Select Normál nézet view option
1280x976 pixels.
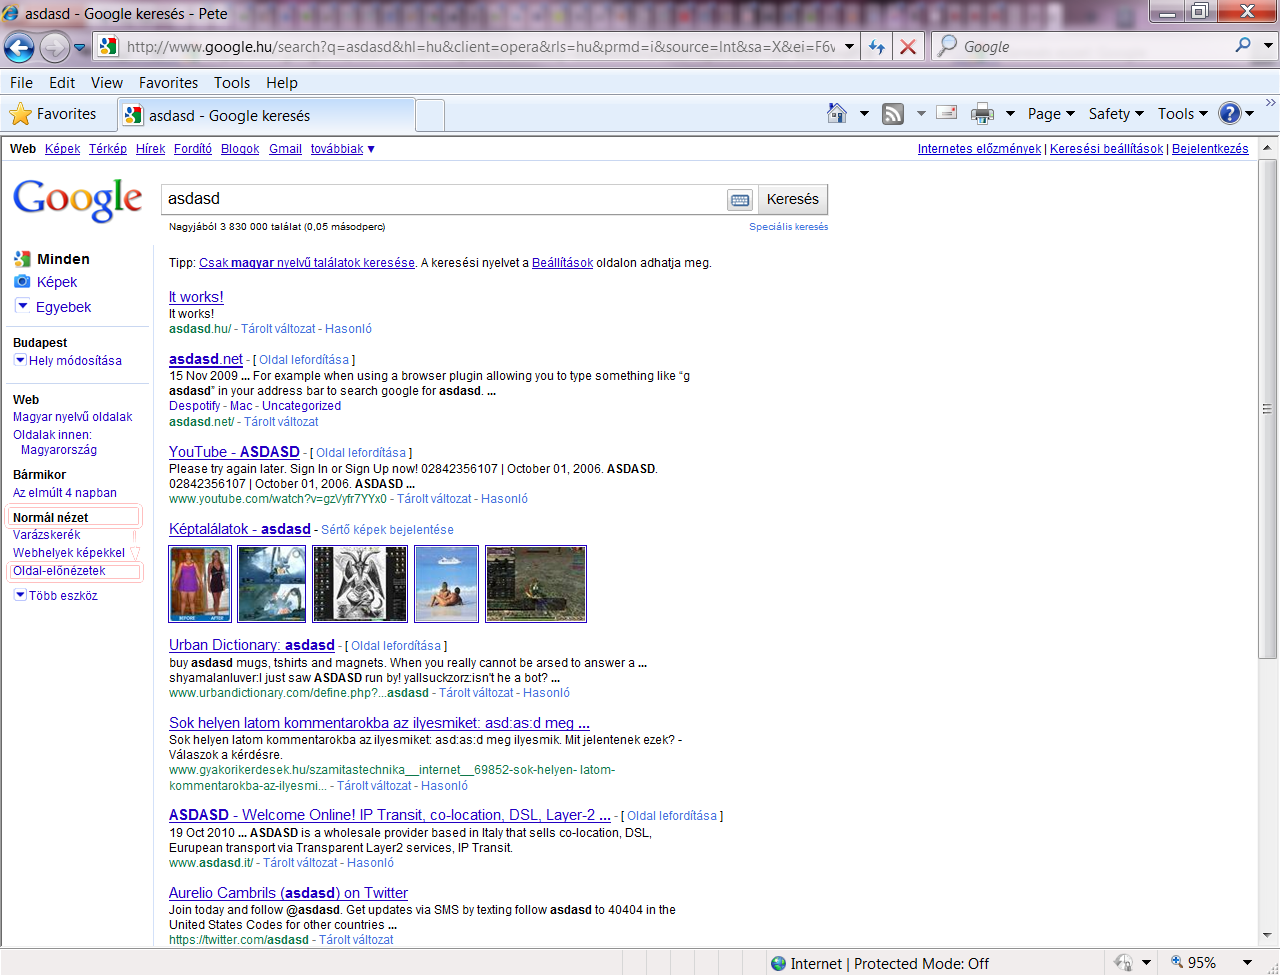point(50,518)
